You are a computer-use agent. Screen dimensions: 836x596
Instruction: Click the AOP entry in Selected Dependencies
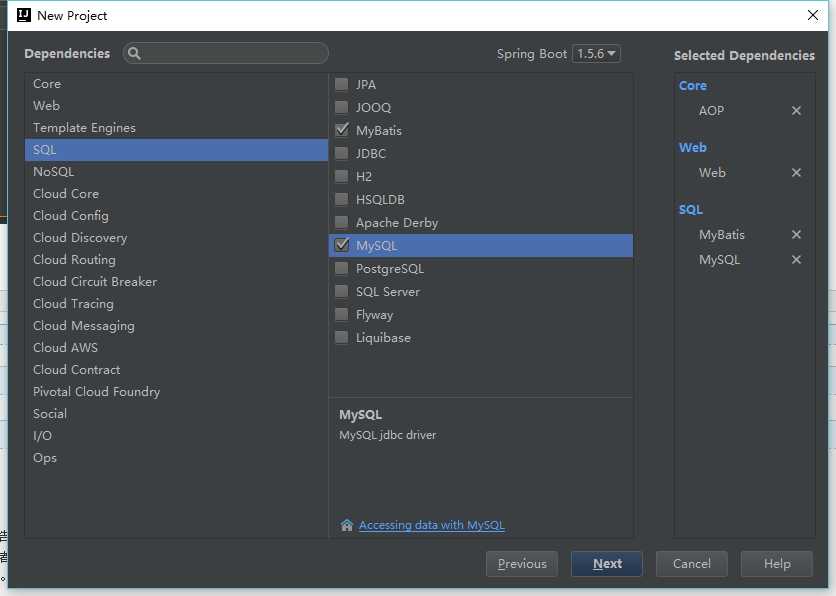pyautogui.click(x=711, y=110)
